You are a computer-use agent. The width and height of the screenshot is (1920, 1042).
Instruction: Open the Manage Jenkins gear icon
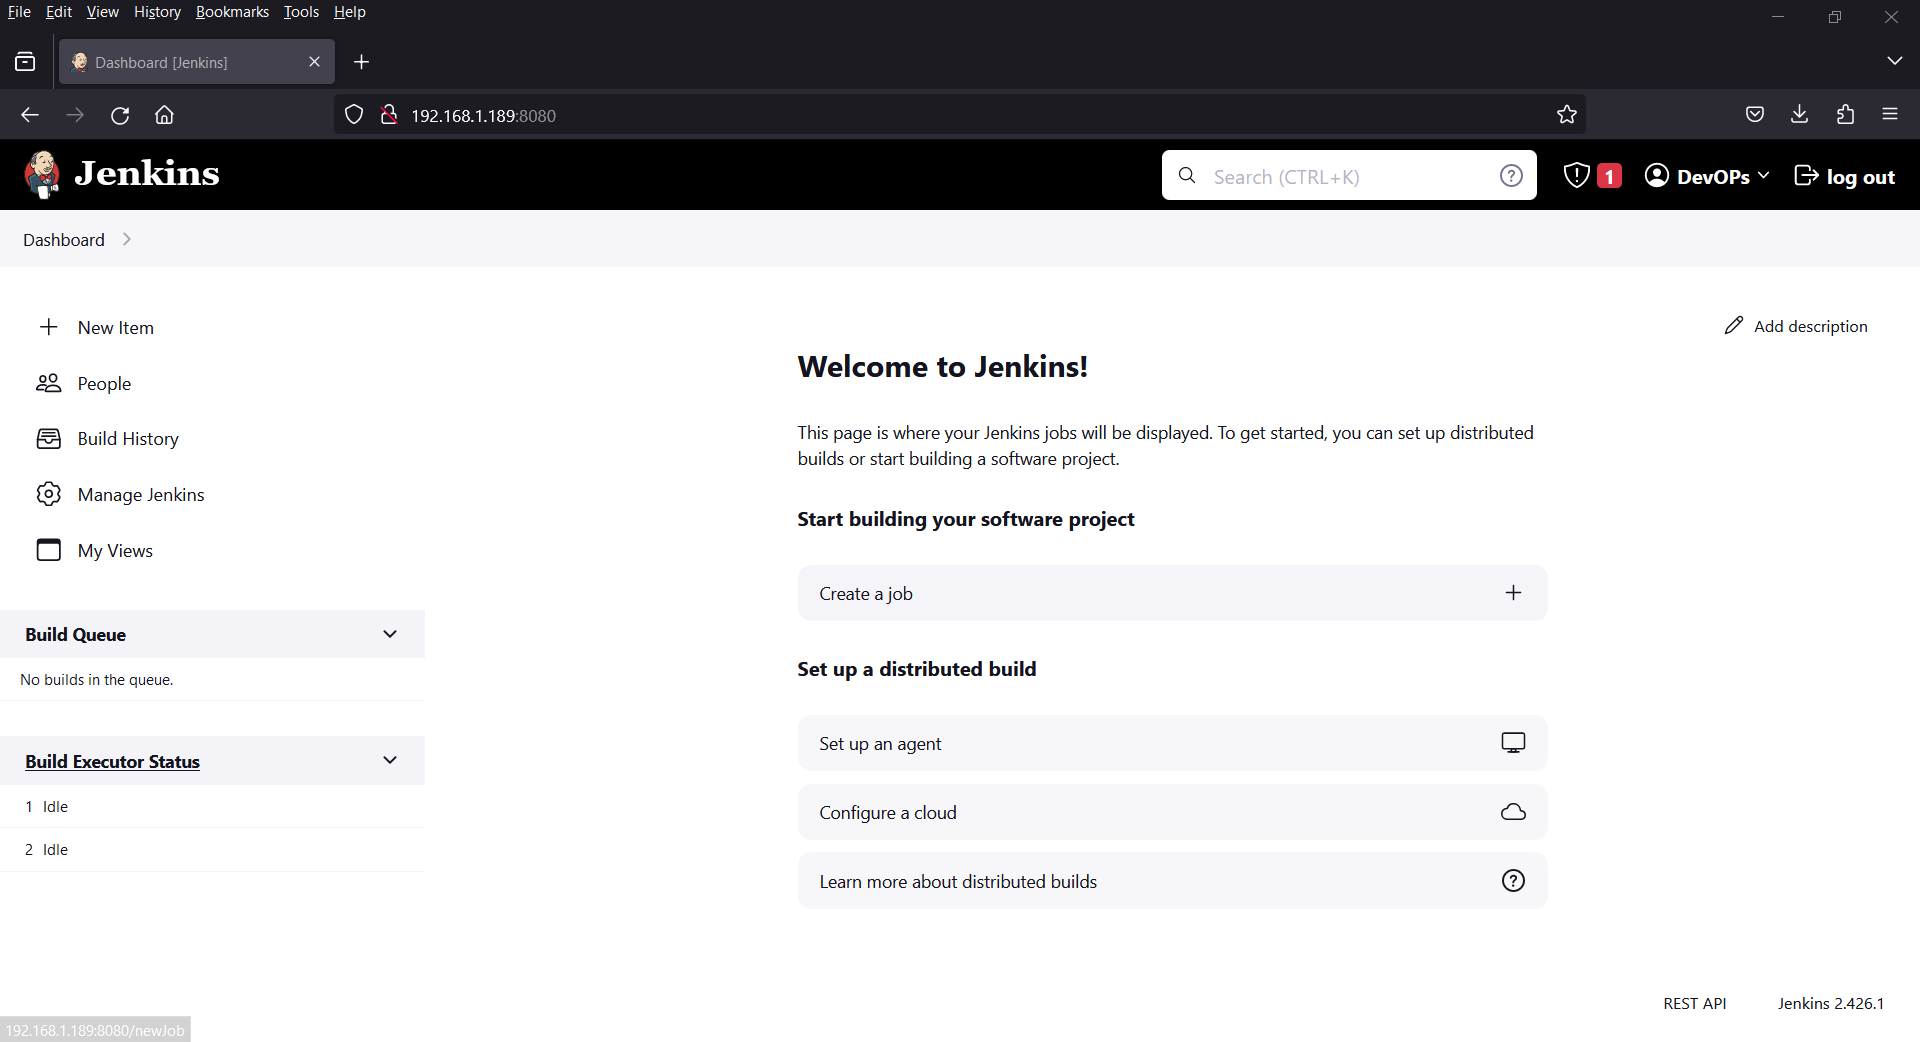click(48, 494)
